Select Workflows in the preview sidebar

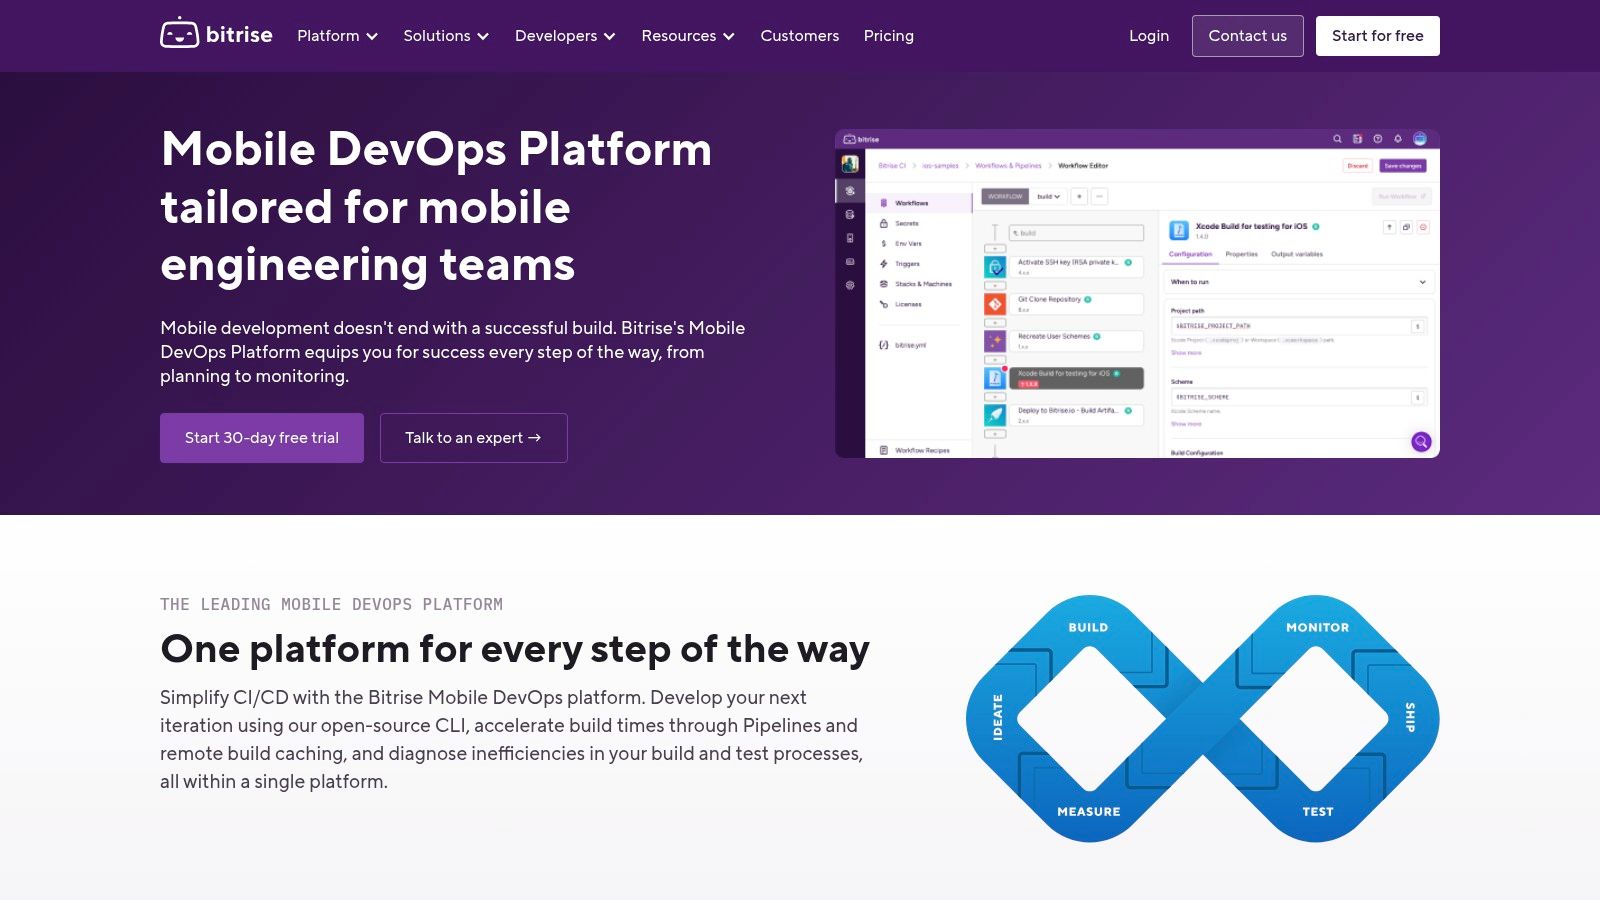click(919, 203)
